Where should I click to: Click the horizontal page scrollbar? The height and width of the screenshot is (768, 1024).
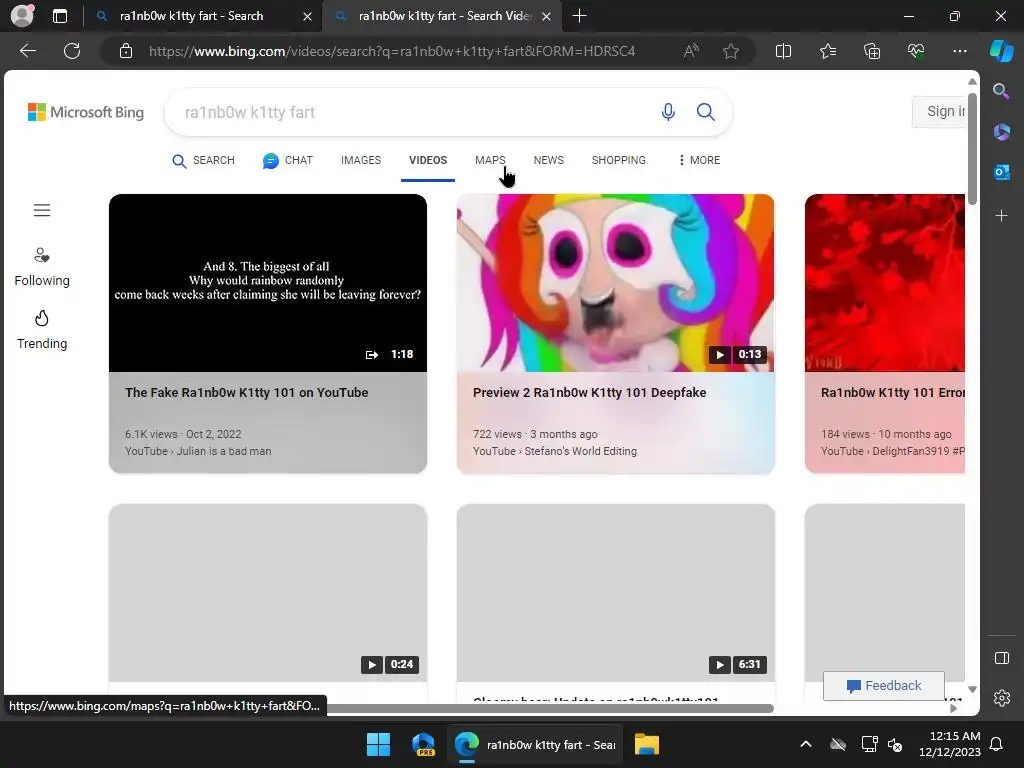point(549,708)
